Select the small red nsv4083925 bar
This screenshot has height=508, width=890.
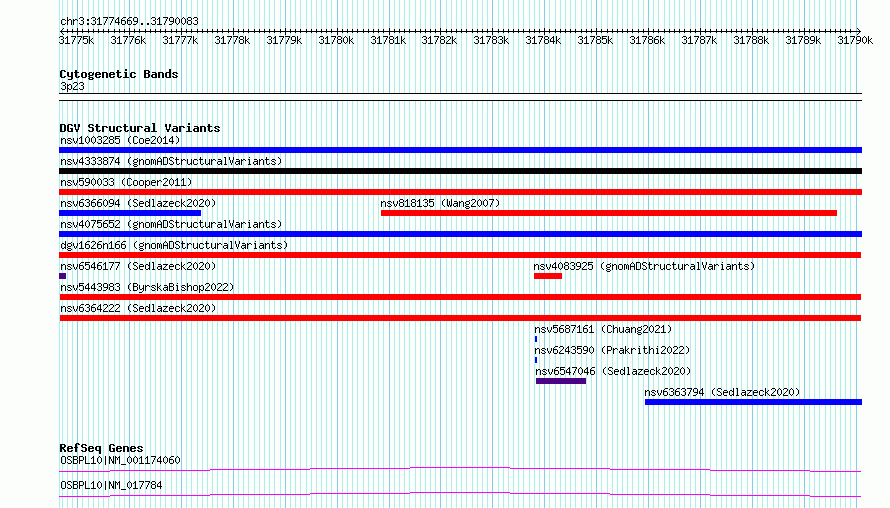click(x=548, y=276)
